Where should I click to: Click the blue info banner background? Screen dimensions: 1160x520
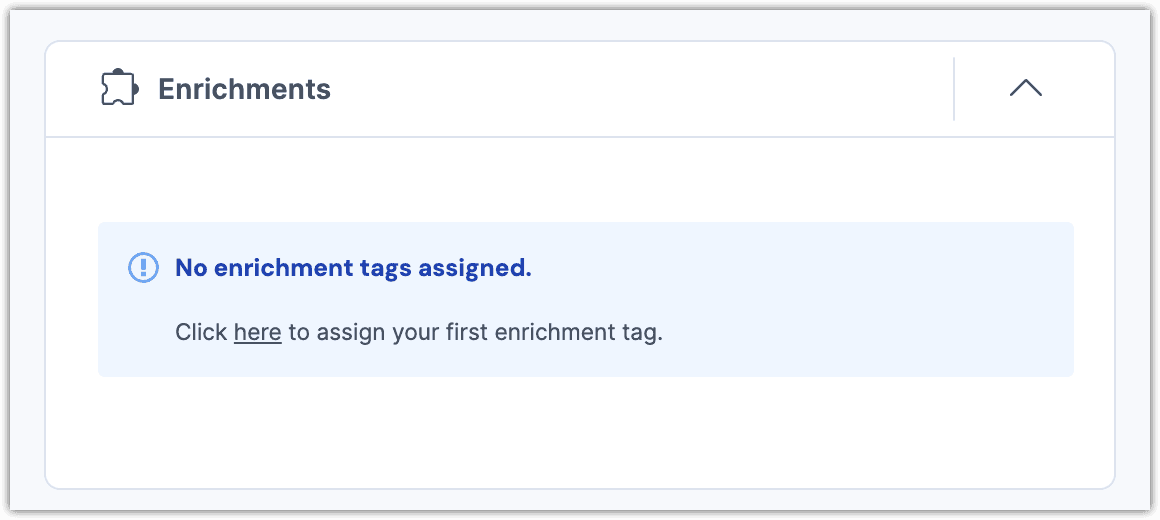(860, 300)
